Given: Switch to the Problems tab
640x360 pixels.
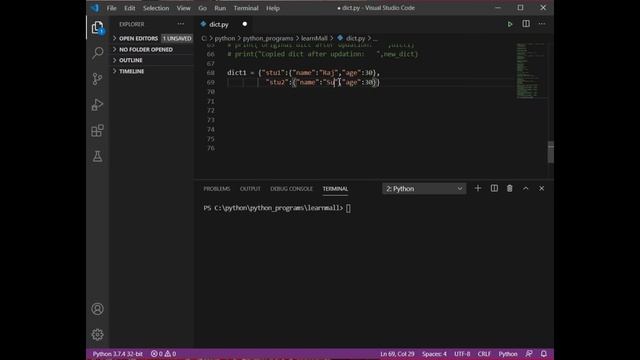Looking at the screenshot, I should click(x=217, y=189).
